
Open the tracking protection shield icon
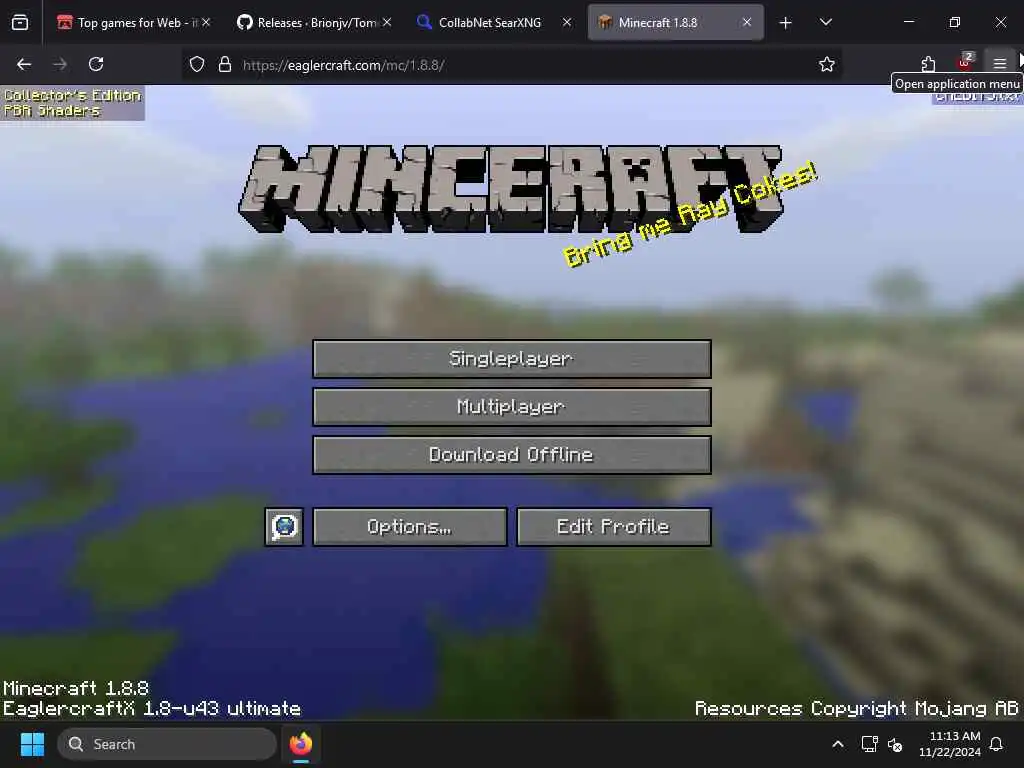click(197, 65)
